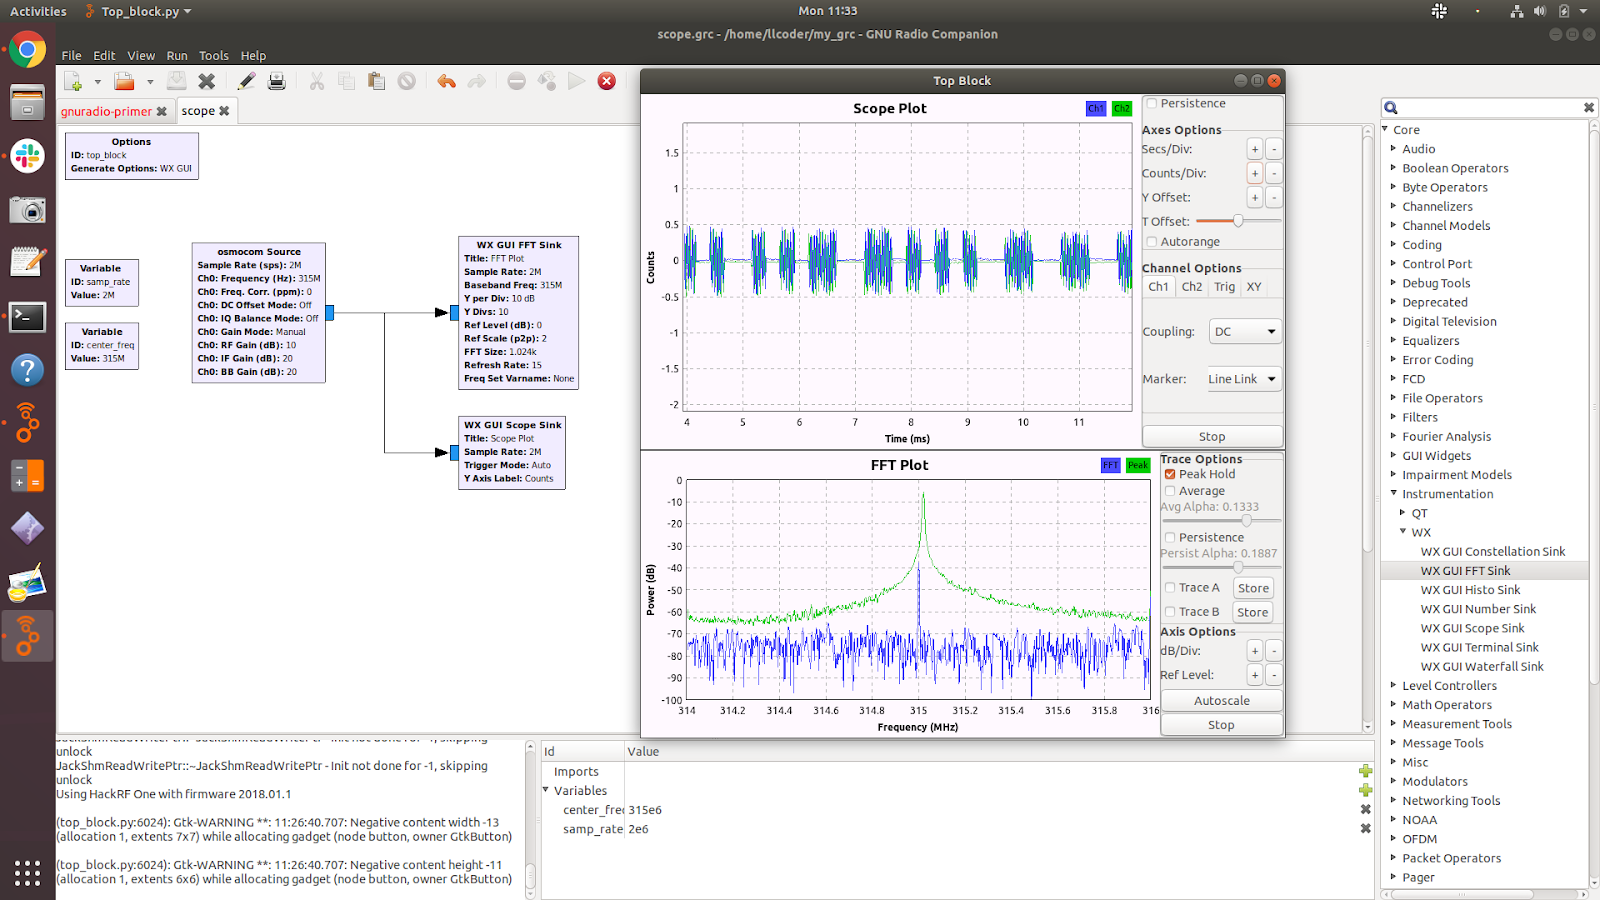1600x900 pixels.
Task: Click the paste clipboard icon
Action: [376, 81]
